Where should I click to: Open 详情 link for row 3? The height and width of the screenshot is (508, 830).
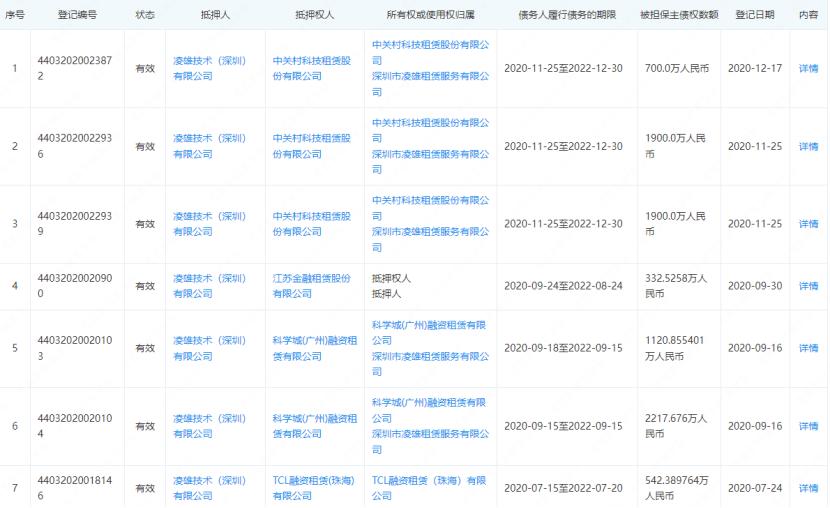tap(808, 224)
